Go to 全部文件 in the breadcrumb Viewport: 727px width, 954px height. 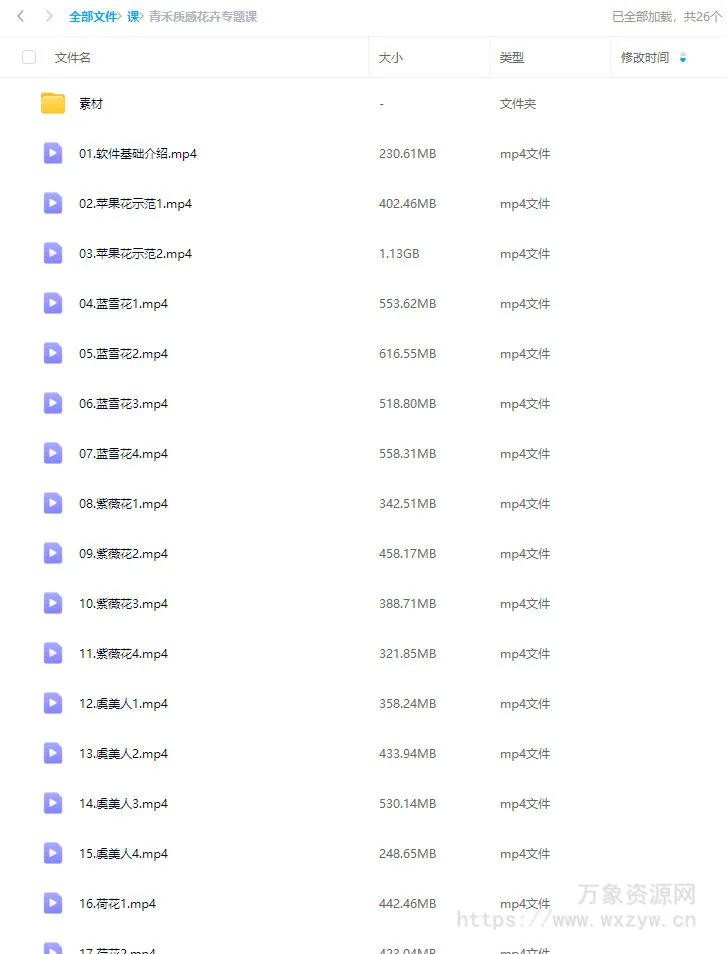coord(93,16)
